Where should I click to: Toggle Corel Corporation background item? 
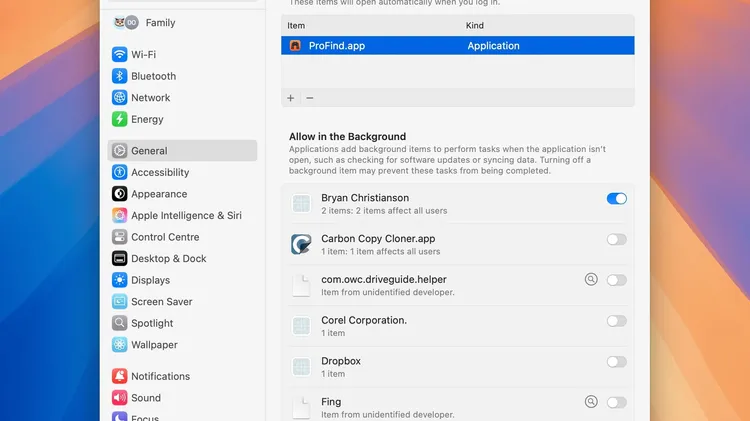[616, 321]
